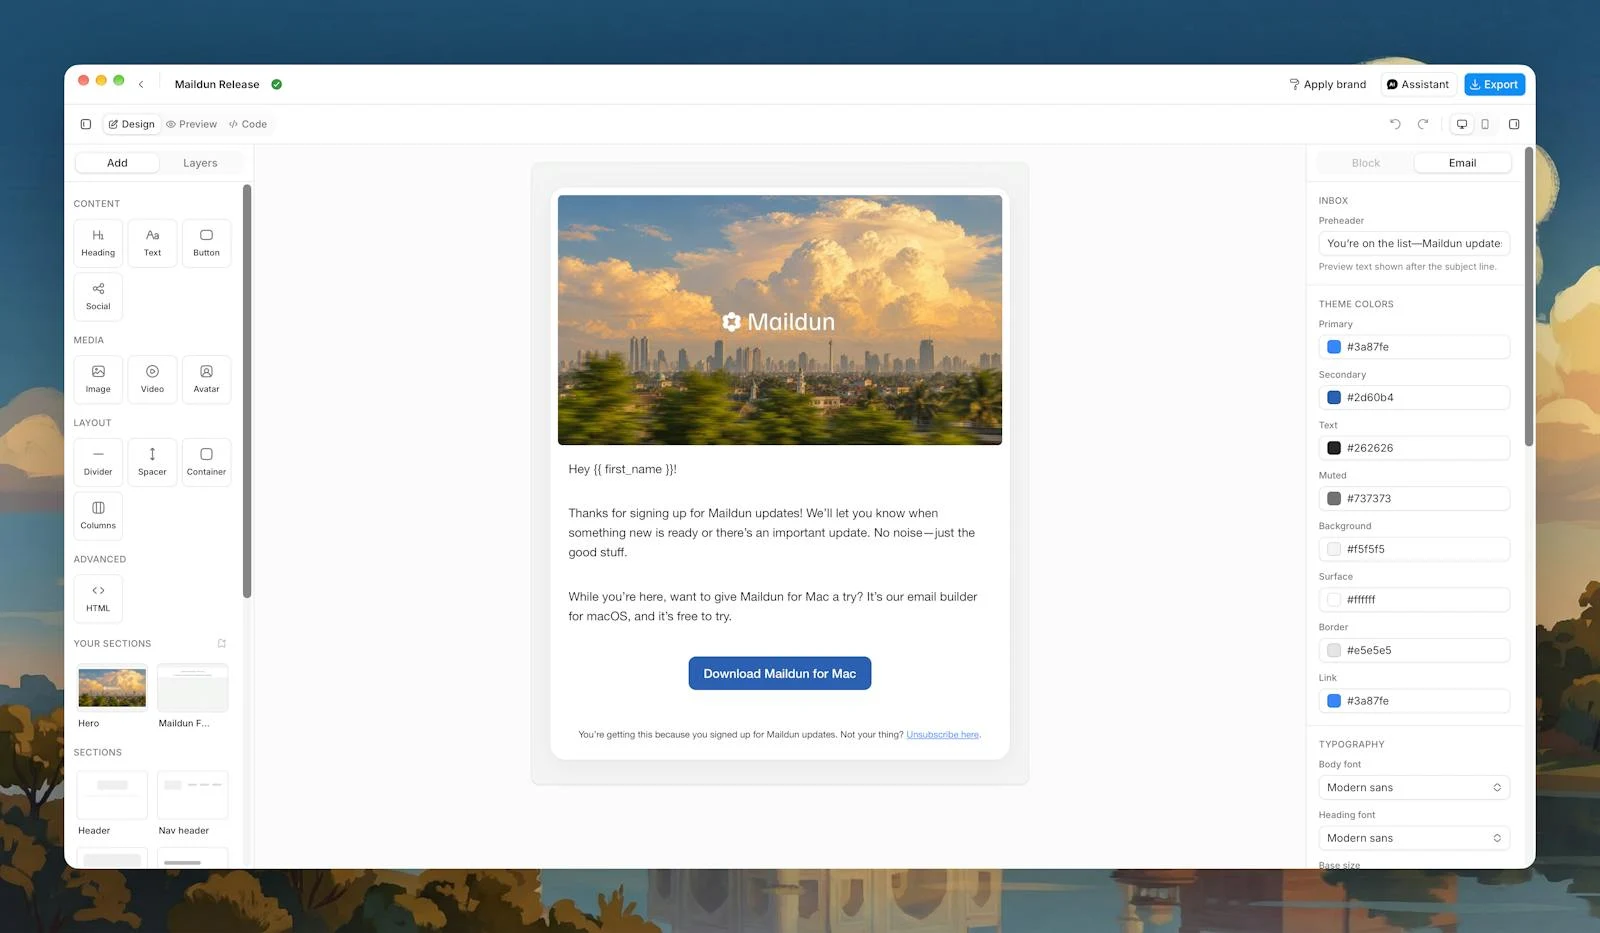
Task: Click Apply brand
Action: click(x=1327, y=84)
